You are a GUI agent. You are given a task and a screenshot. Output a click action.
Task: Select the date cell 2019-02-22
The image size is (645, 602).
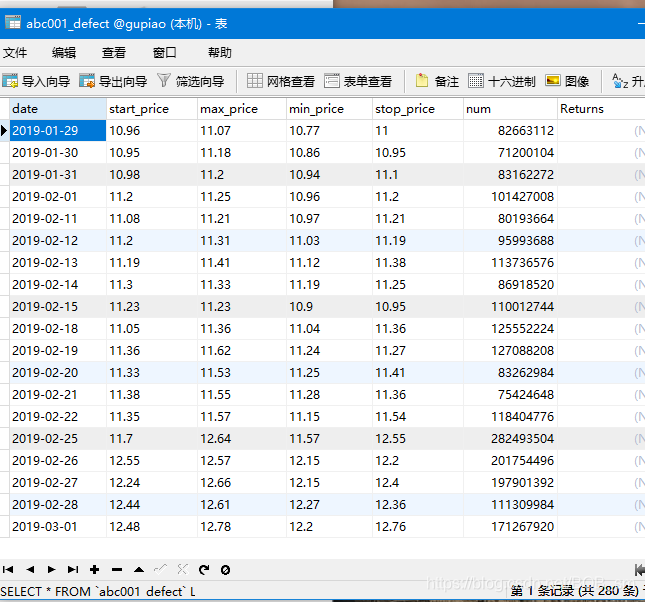pyautogui.click(x=58, y=416)
